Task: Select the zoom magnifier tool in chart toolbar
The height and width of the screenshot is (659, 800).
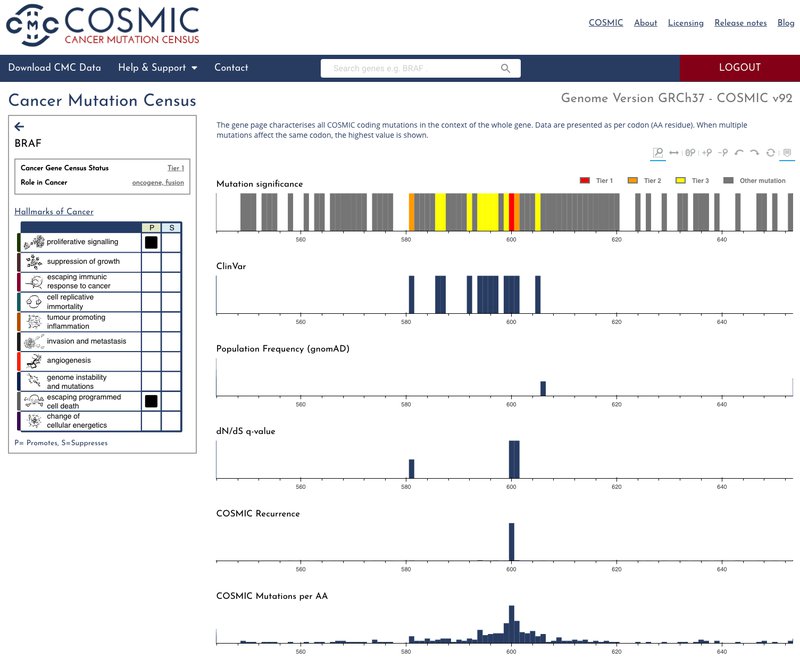Action: (658, 153)
